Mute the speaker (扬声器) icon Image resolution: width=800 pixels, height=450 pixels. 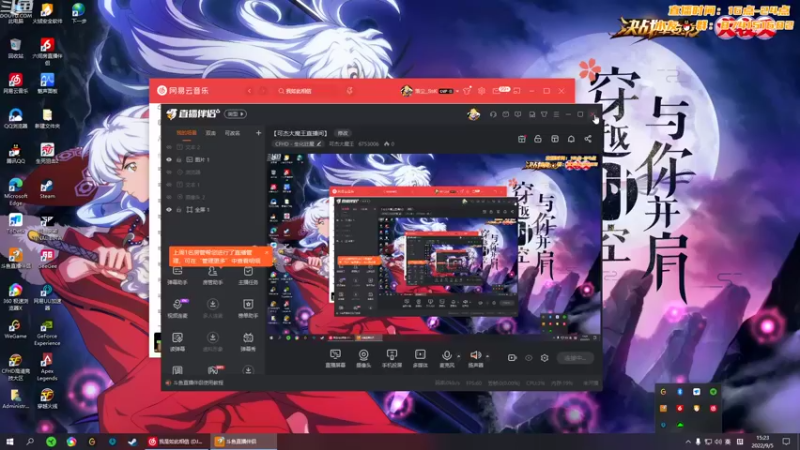coord(475,355)
